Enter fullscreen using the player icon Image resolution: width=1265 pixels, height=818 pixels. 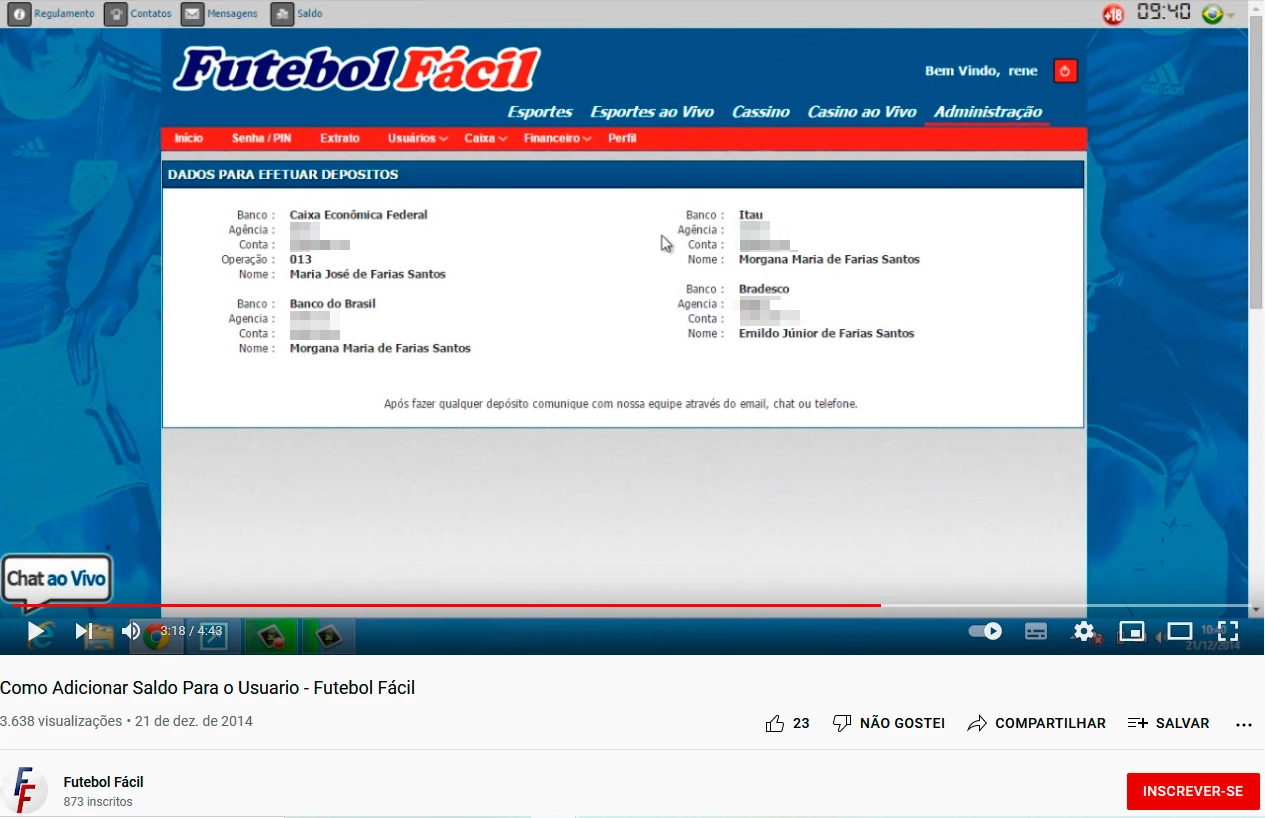pyautogui.click(x=1228, y=631)
